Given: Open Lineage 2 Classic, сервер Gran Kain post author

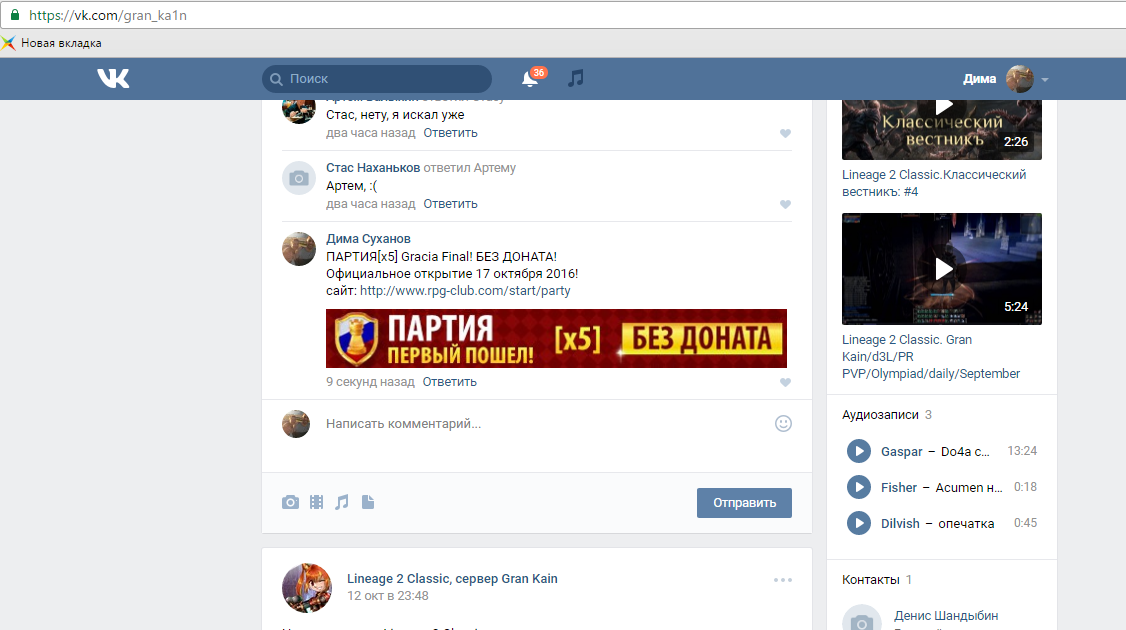Looking at the screenshot, I should click(452, 579).
